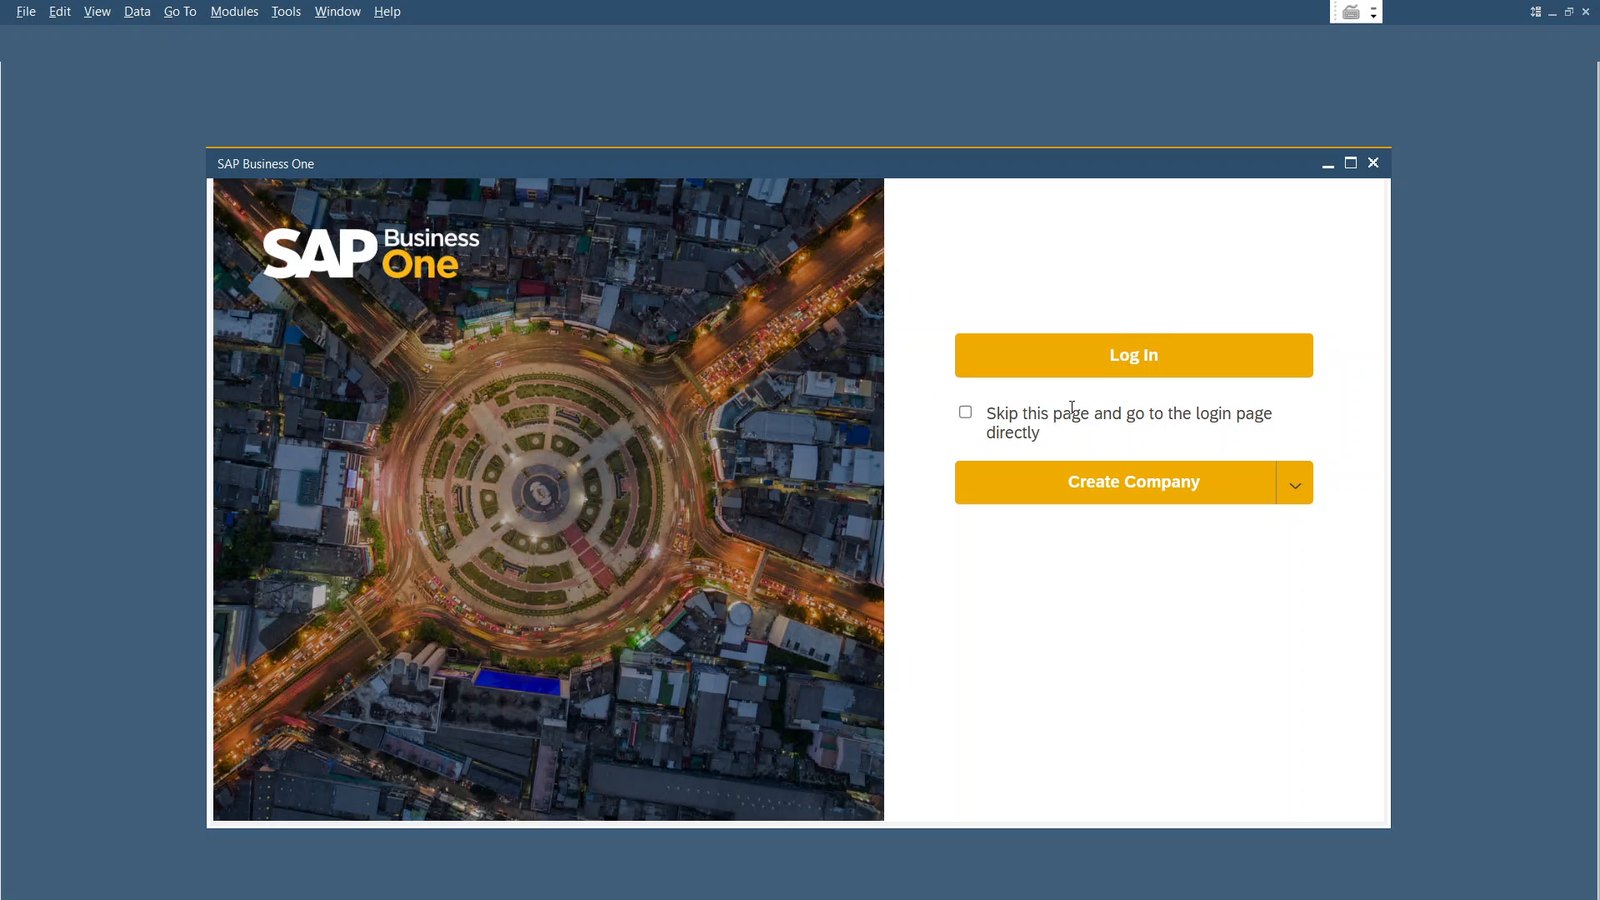Screen dimensions: 1600x900
Task: Open the View menu
Action: click(x=97, y=12)
